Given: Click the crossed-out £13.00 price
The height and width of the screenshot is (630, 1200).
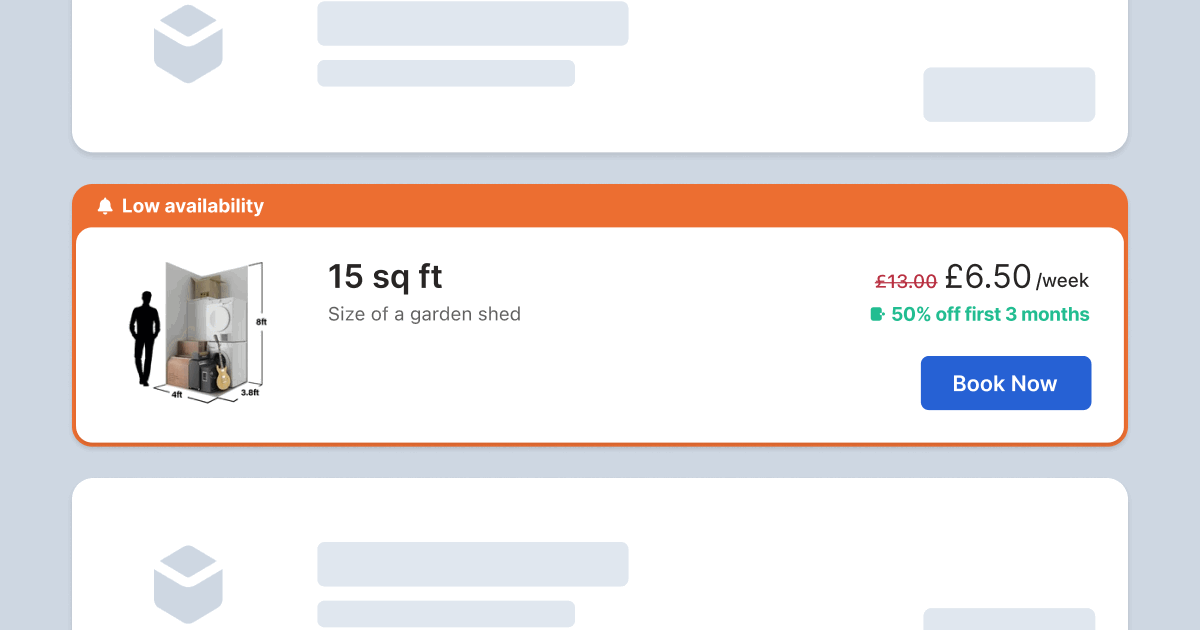Looking at the screenshot, I should point(906,281).
